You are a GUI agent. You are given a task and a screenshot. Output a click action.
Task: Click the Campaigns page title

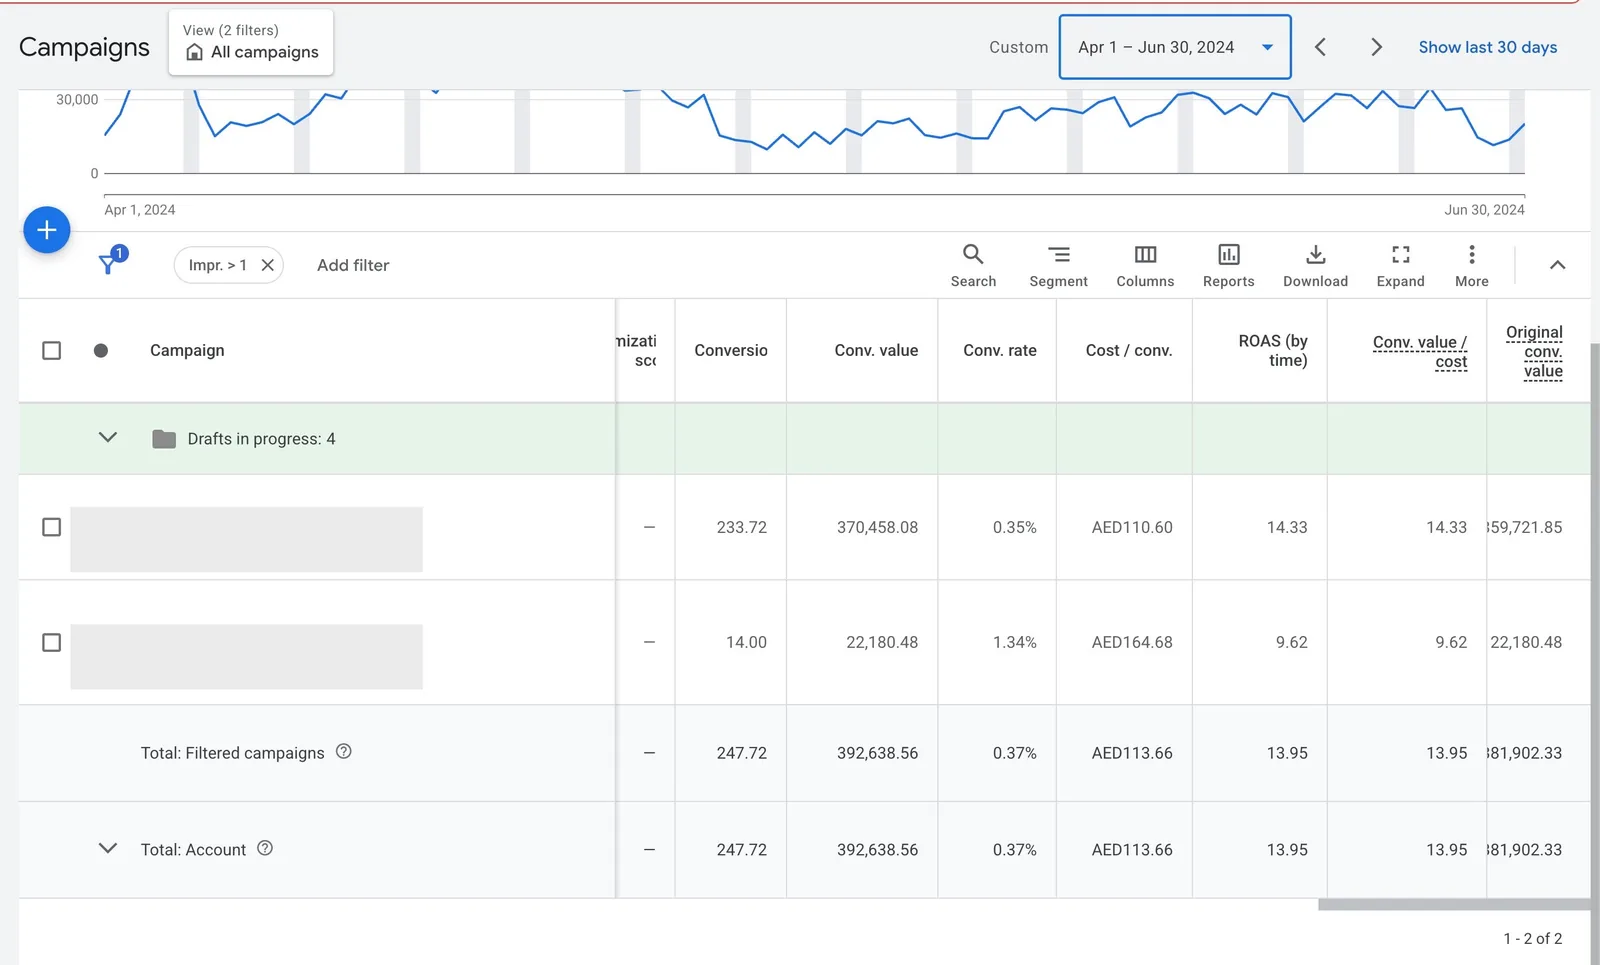pyautogui.click(x=84, y=47)
